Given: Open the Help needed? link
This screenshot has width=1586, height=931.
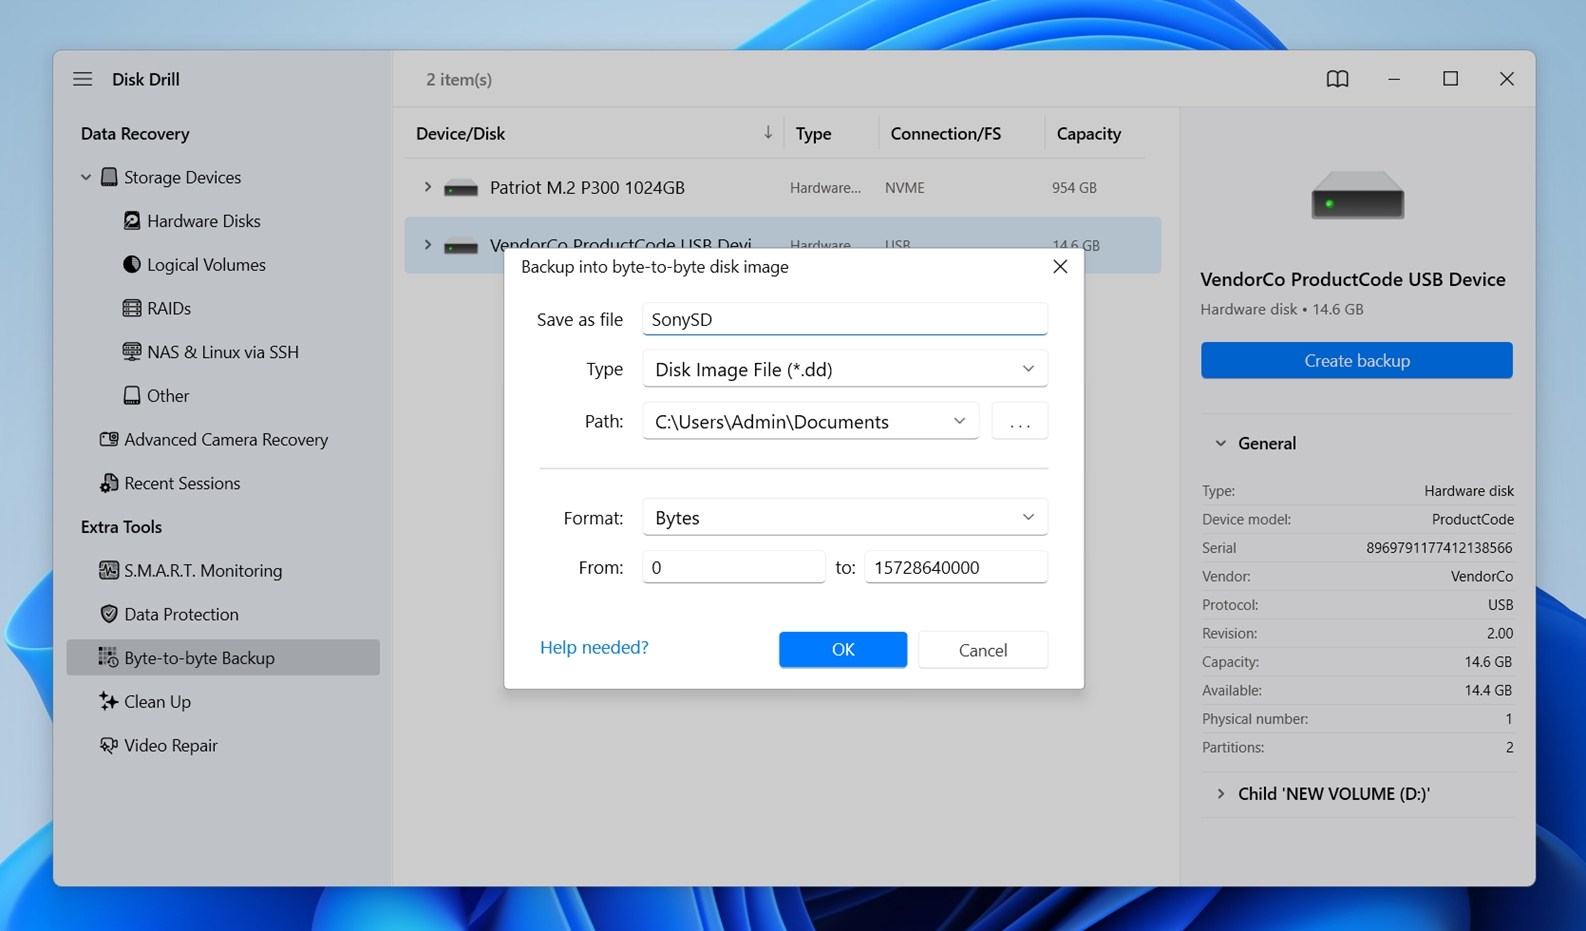Looking at the screenshot, I should 594,647.
